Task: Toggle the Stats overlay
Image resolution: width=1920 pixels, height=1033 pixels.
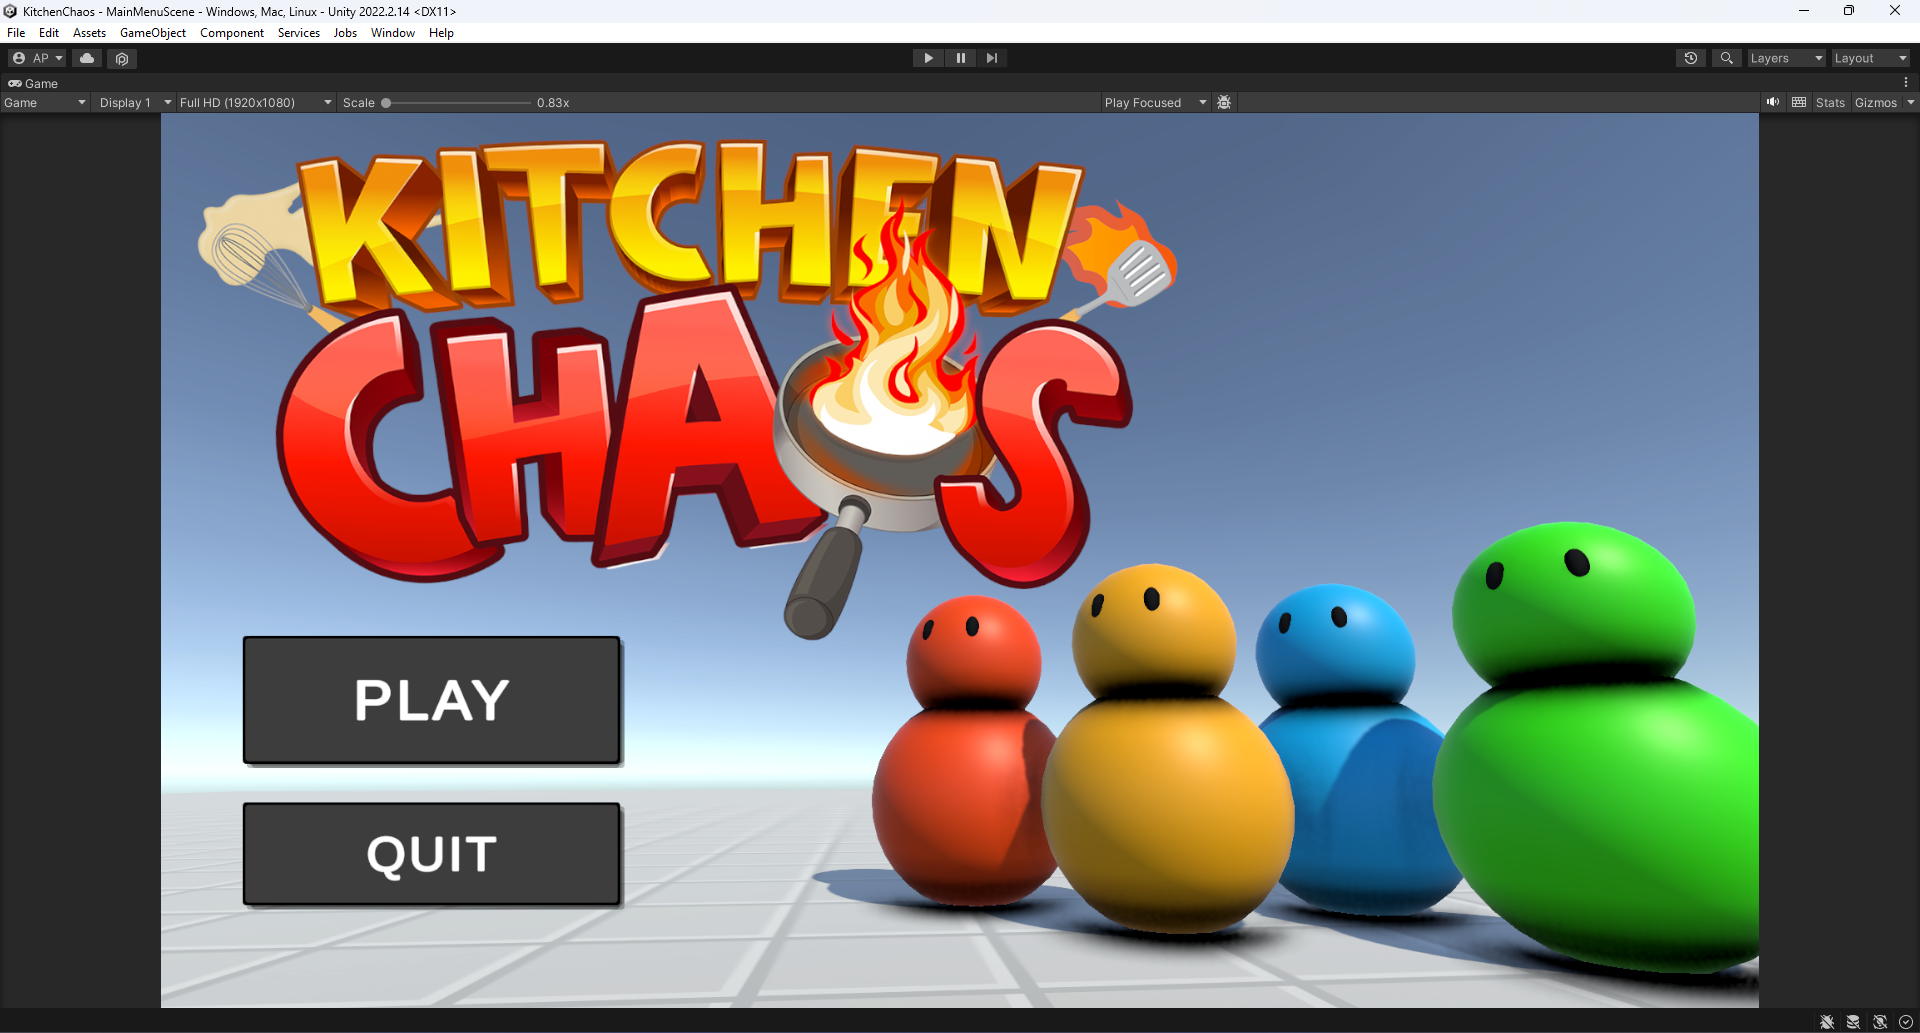Action: pos(1830,102)
